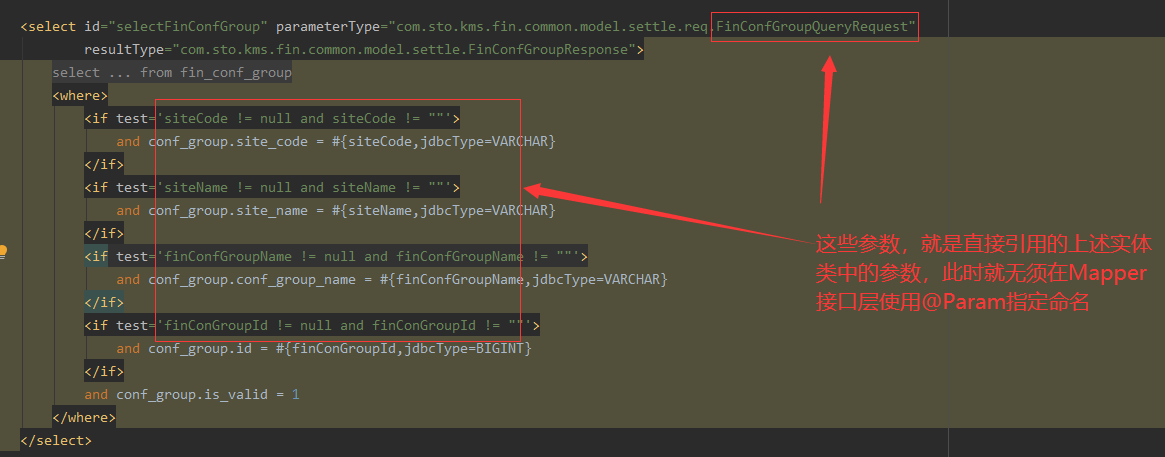Click the </if> after site_code condition

tap(104, 165)
